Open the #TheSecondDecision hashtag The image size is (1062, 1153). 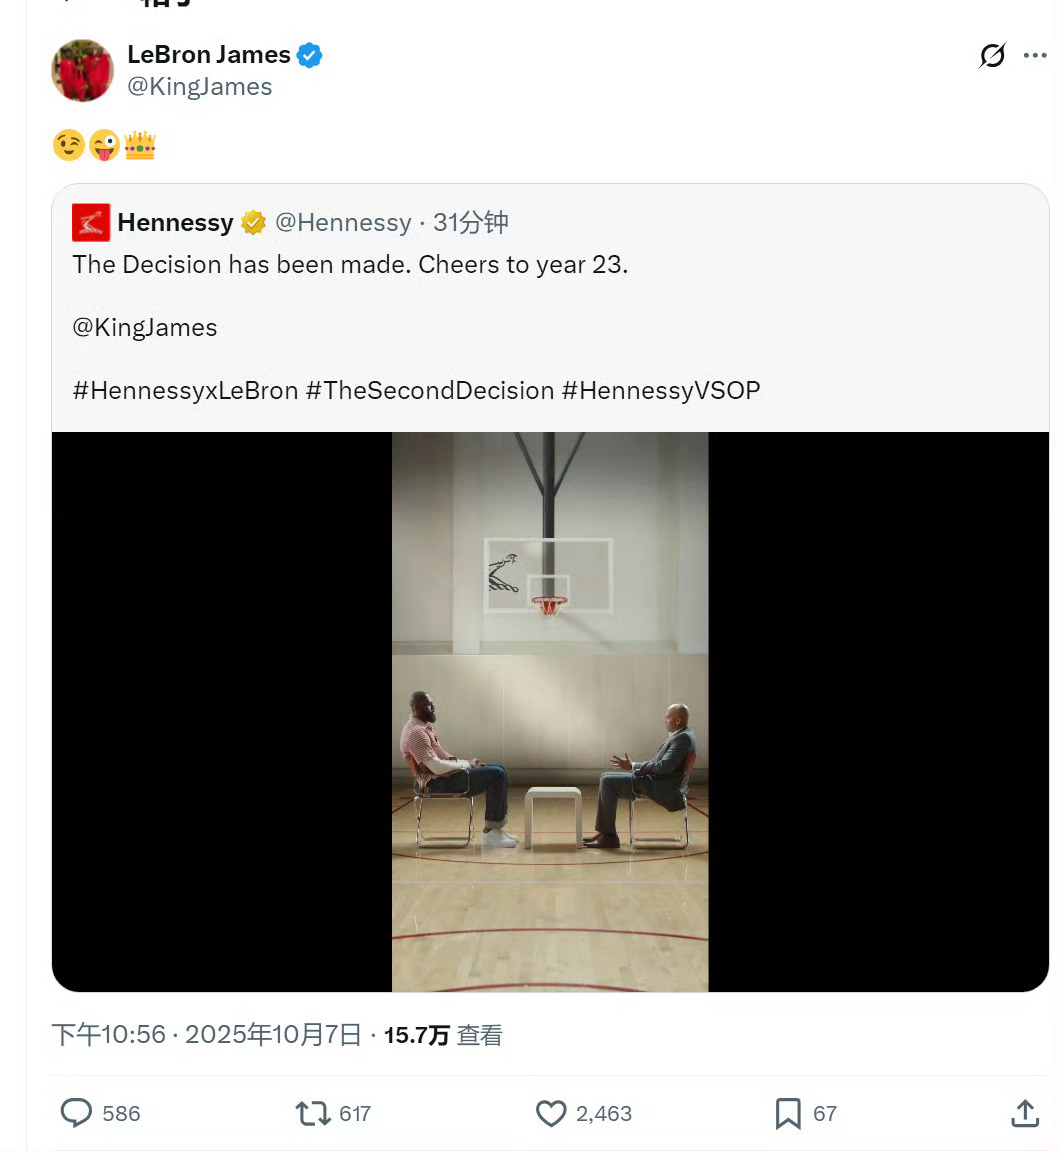(x=430, y=390)
